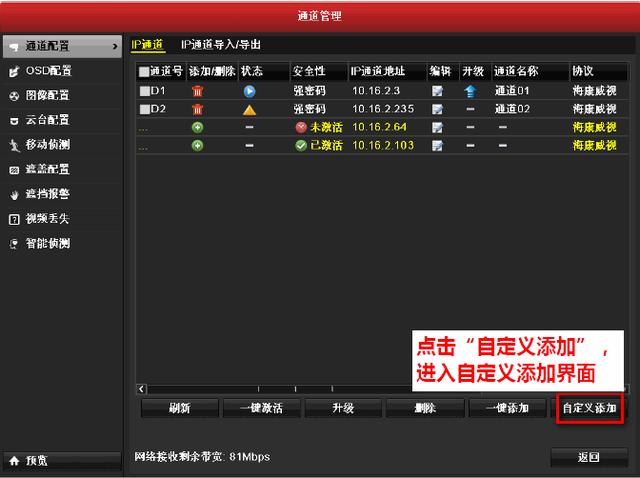Click the green activated icon for 10.16.2.103
The height and width of the screenshot is (478, 640).
pos(301,145)
